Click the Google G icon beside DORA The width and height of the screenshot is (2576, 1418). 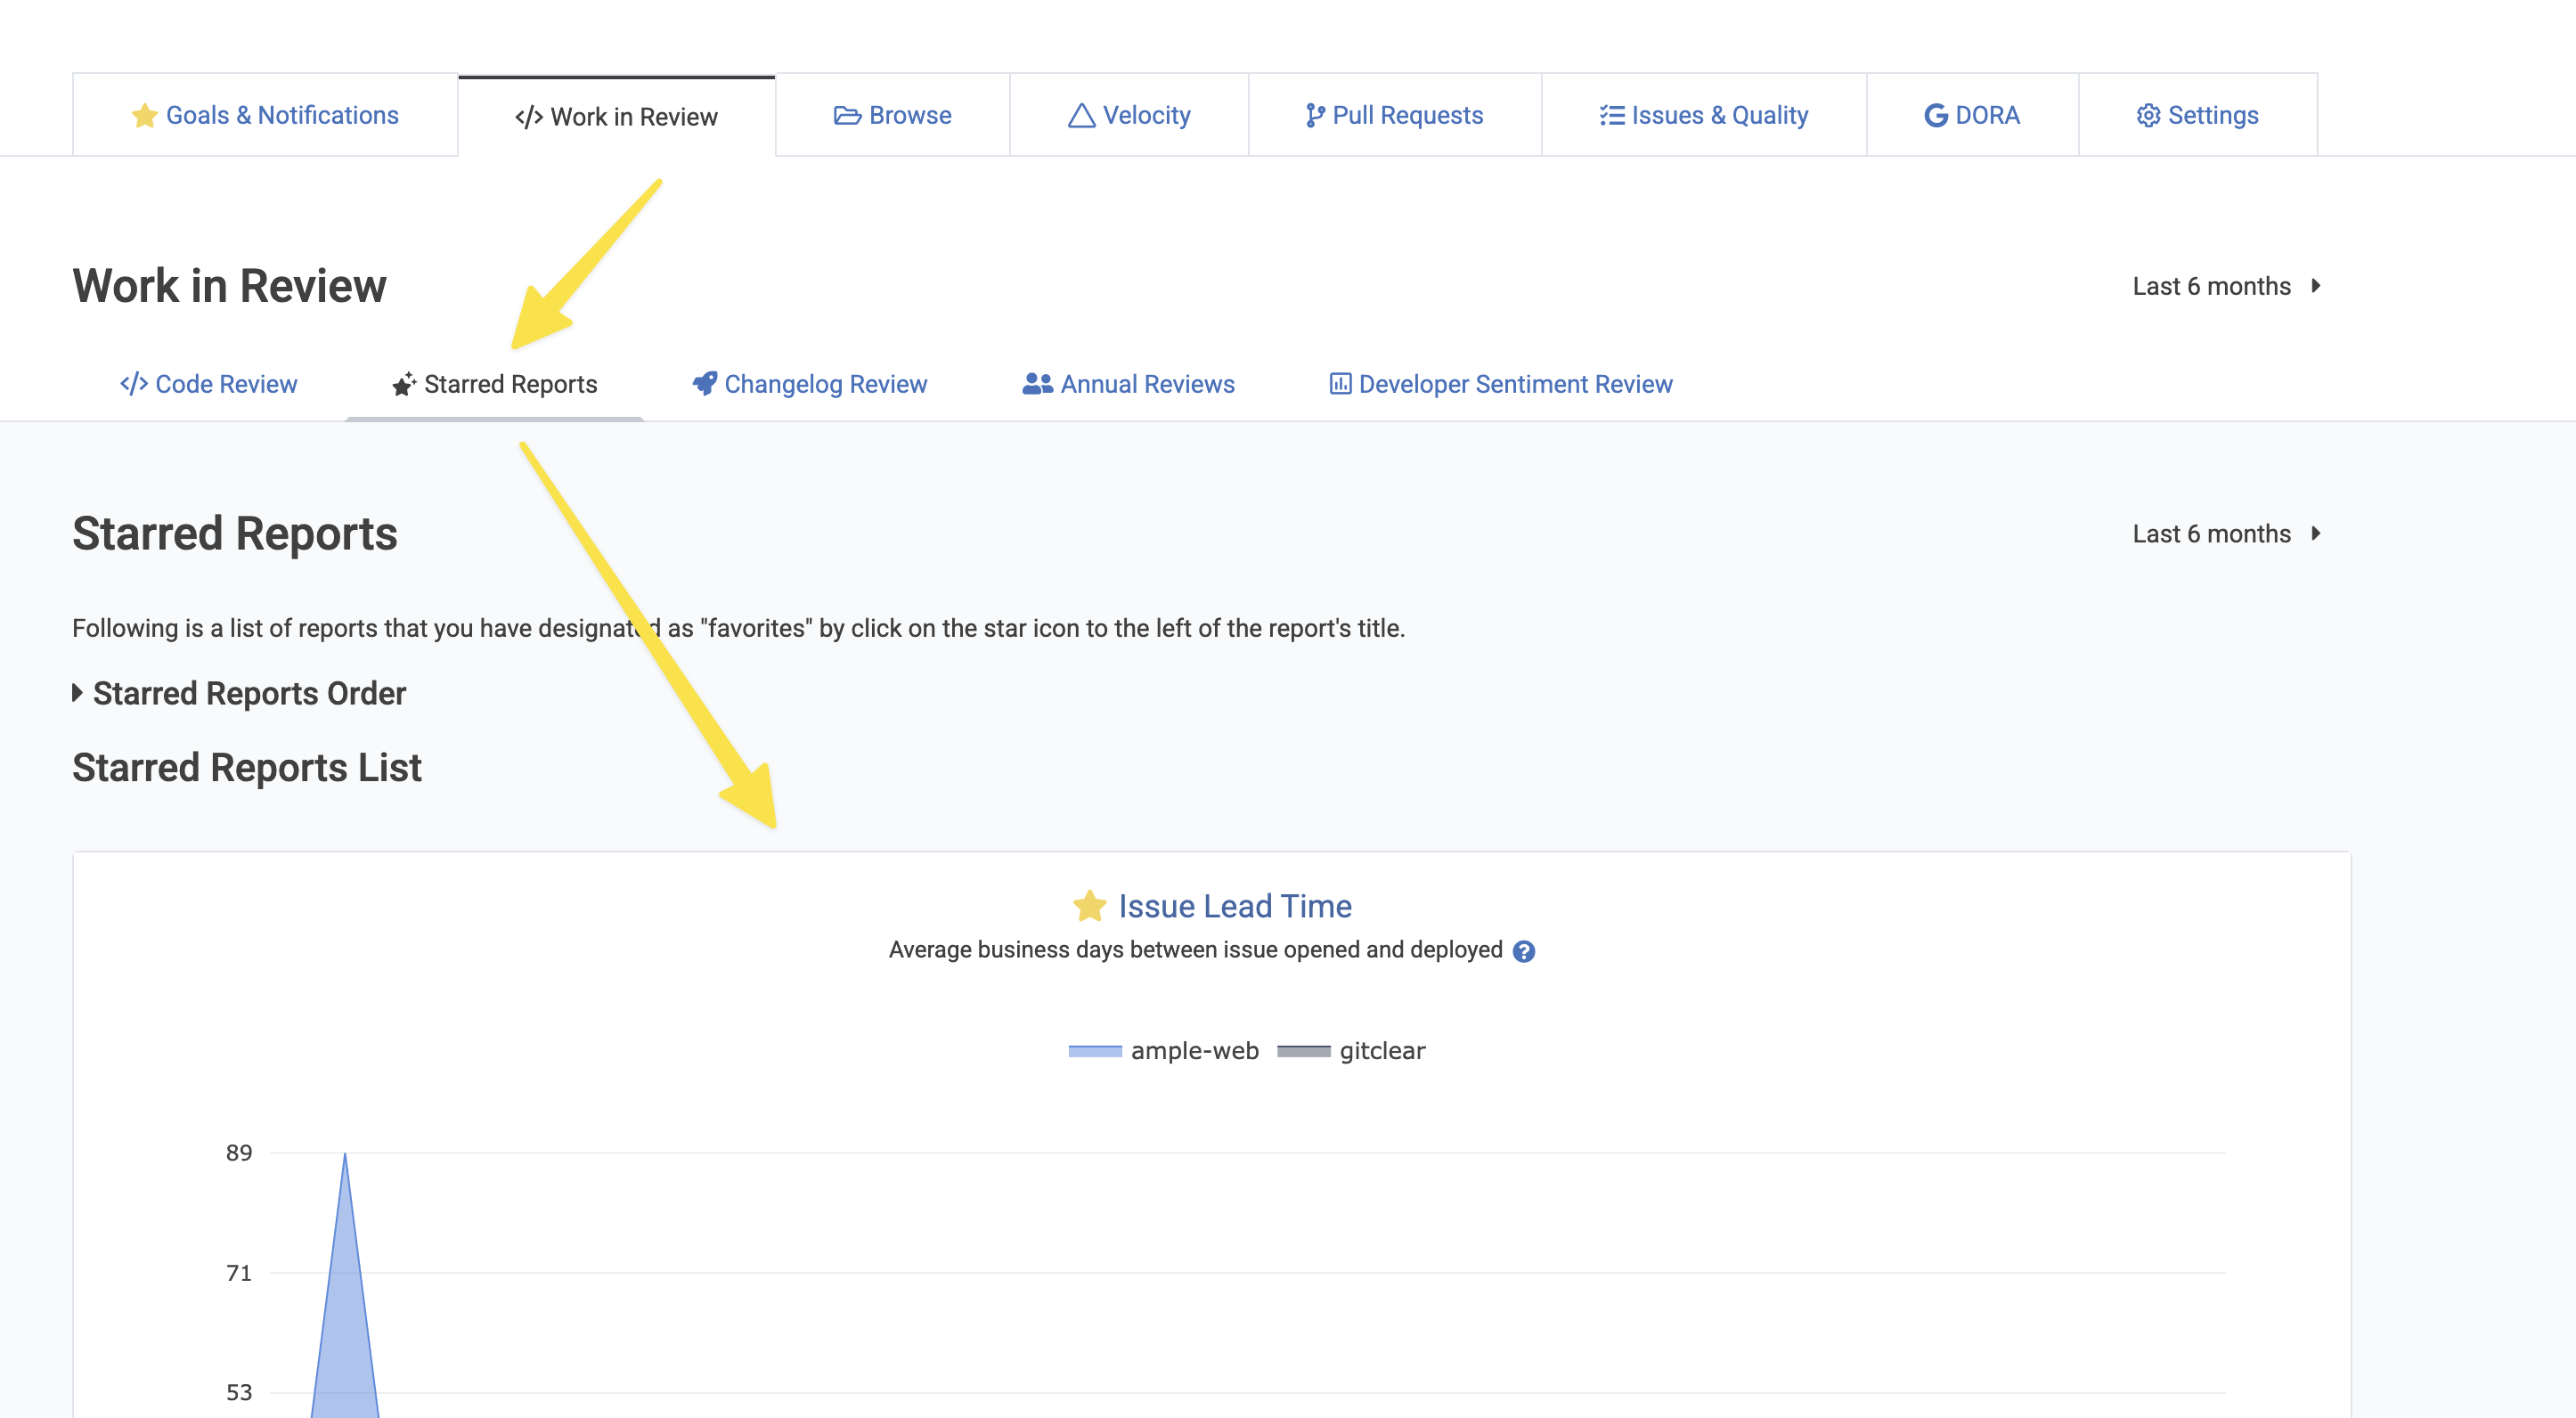coord(1936,116)
